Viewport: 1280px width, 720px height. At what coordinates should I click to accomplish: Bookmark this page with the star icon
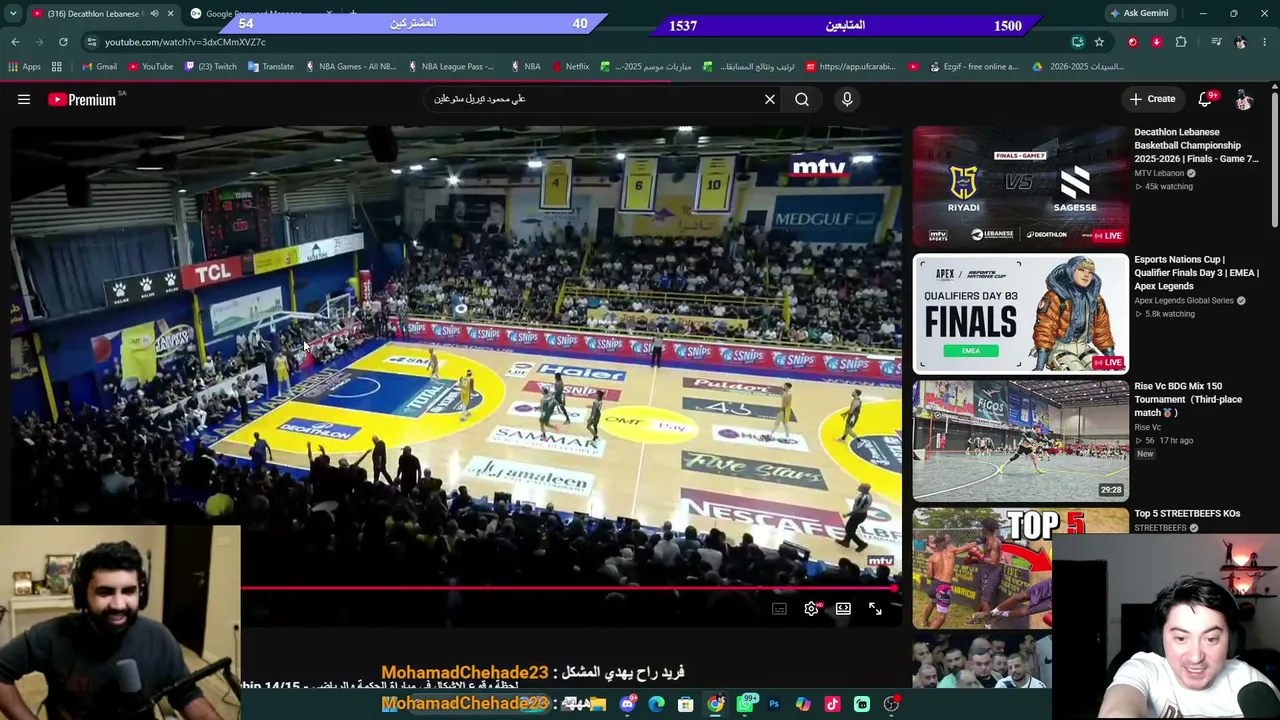(x=1099, y=42)
